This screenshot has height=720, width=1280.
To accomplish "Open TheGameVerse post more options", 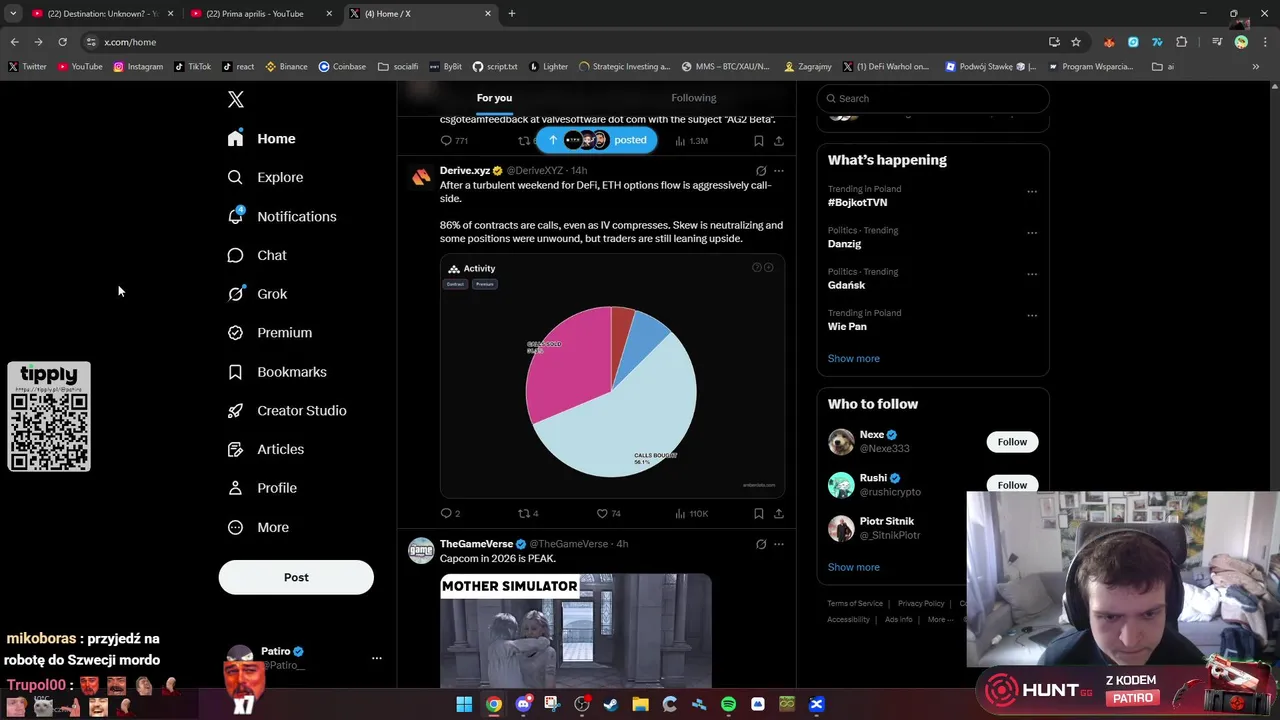I will pyautogui.click(x=779, y=544).
